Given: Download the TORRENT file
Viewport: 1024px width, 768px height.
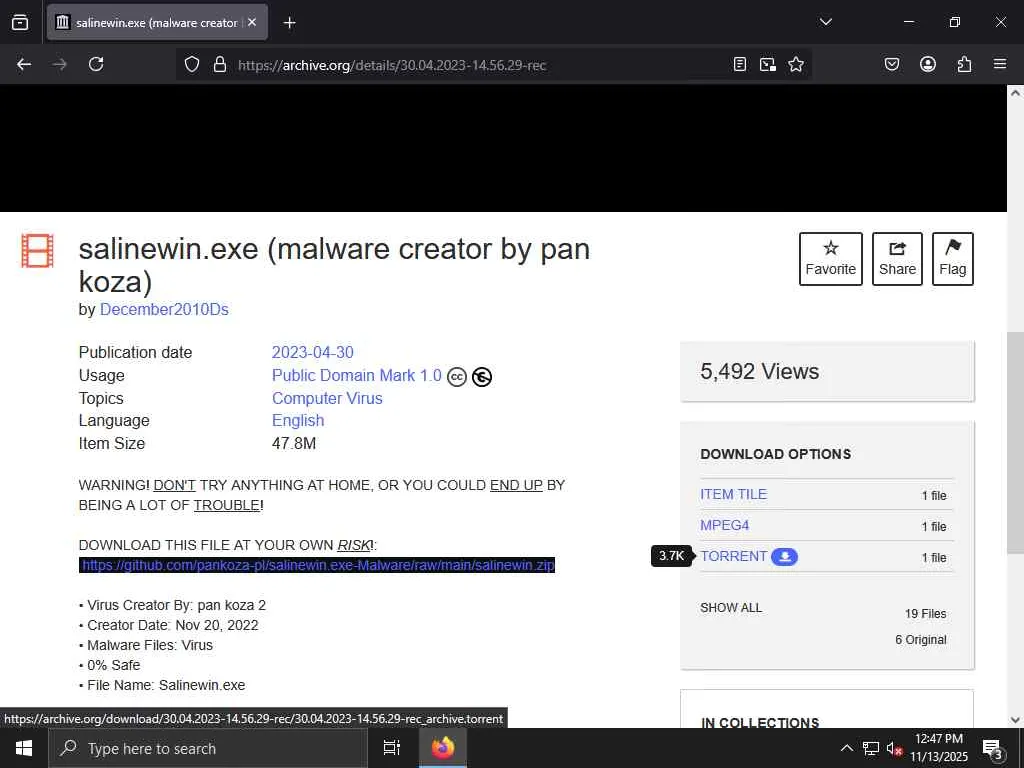Looking at the screenshot, I should [x=733, y=556].
